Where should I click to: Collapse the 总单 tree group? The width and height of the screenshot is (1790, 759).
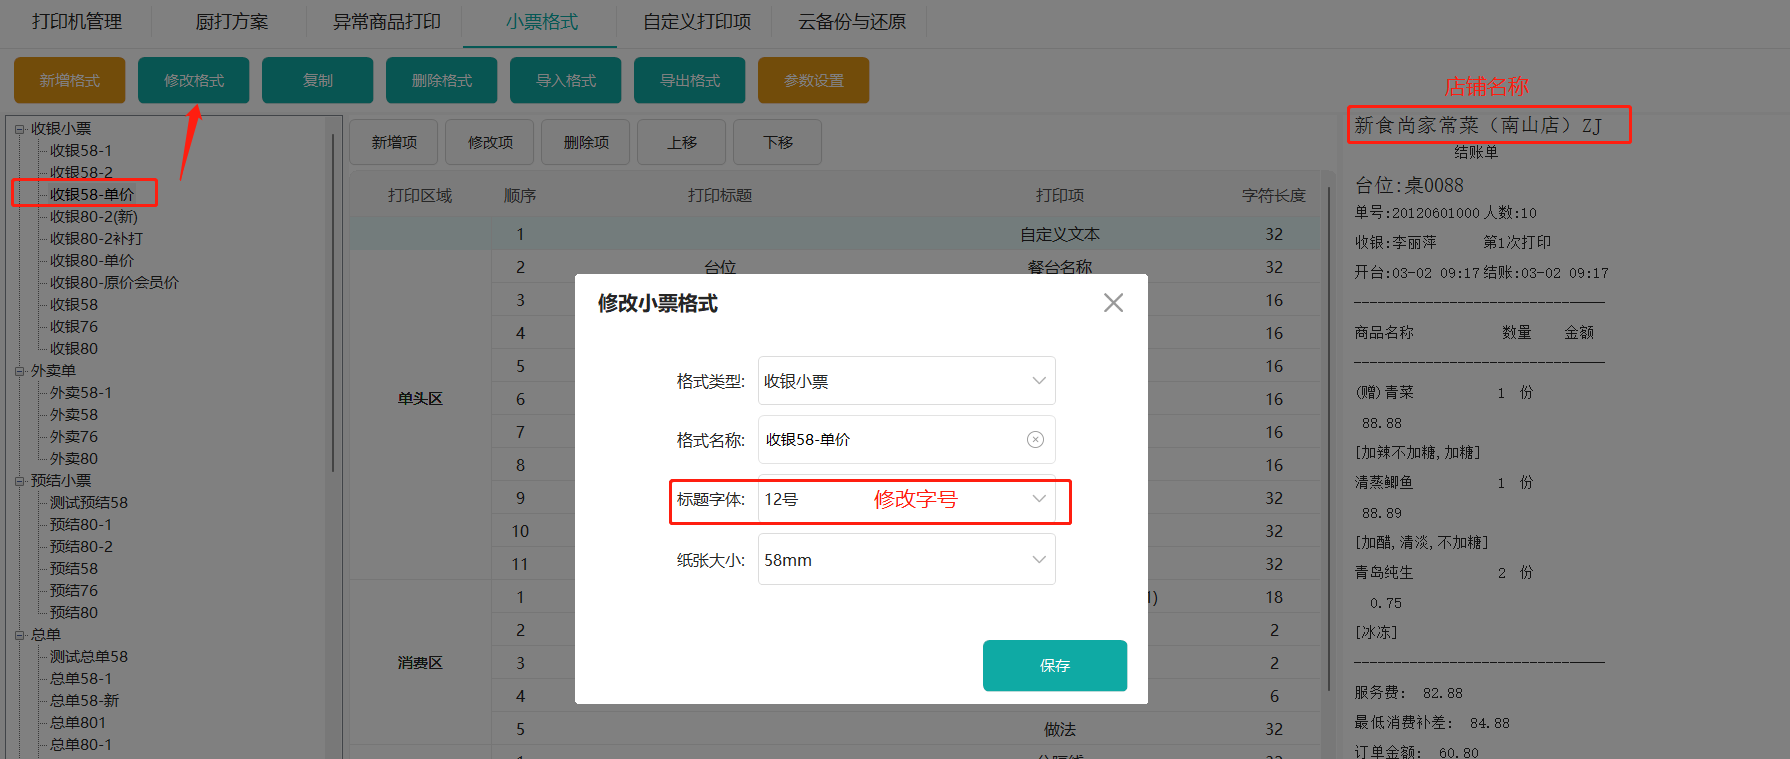tap(19, 635)
